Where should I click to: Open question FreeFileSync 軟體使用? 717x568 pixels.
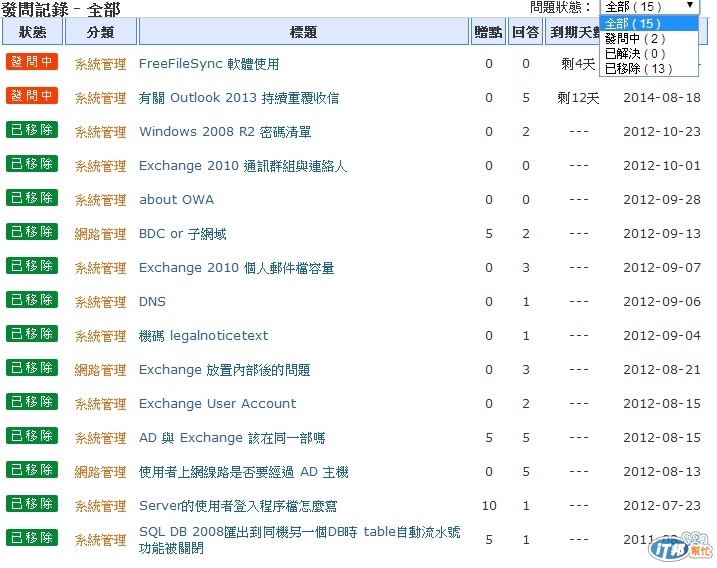coord(209,64)
